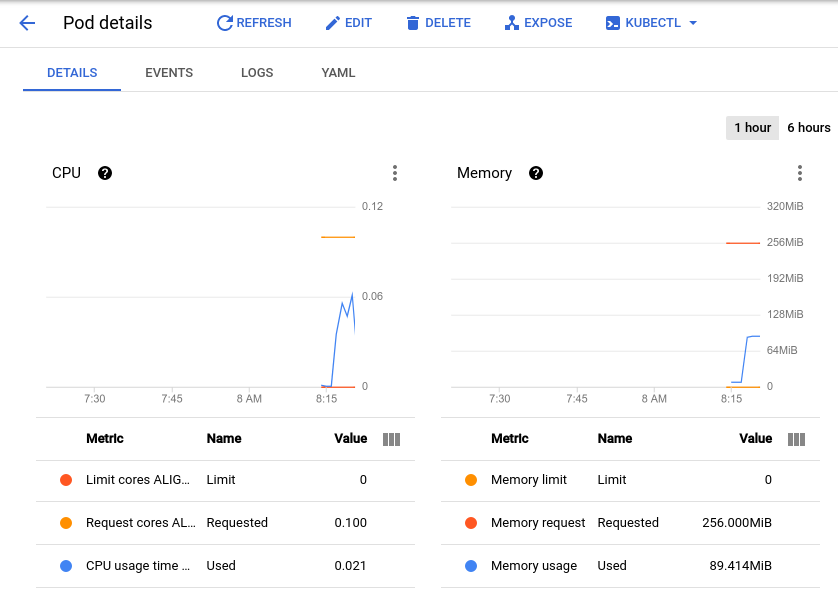Screen dimensions: 838x602
Task: Click the Request cores AL... metric row
Action: [226, 523]
